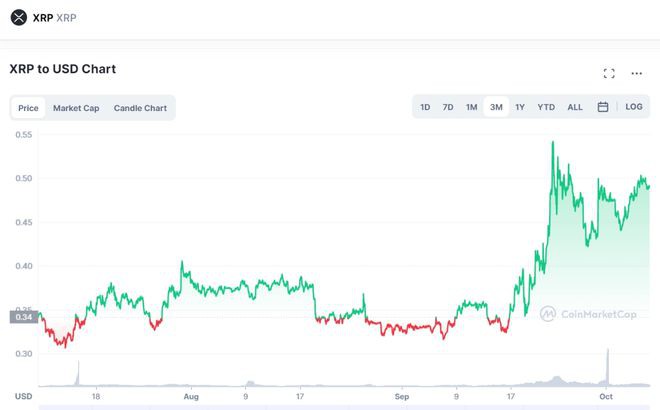Viewport: 660px width, 410px height.
Task: Click the 0.45 y-axis label
Action: (24, 222)
